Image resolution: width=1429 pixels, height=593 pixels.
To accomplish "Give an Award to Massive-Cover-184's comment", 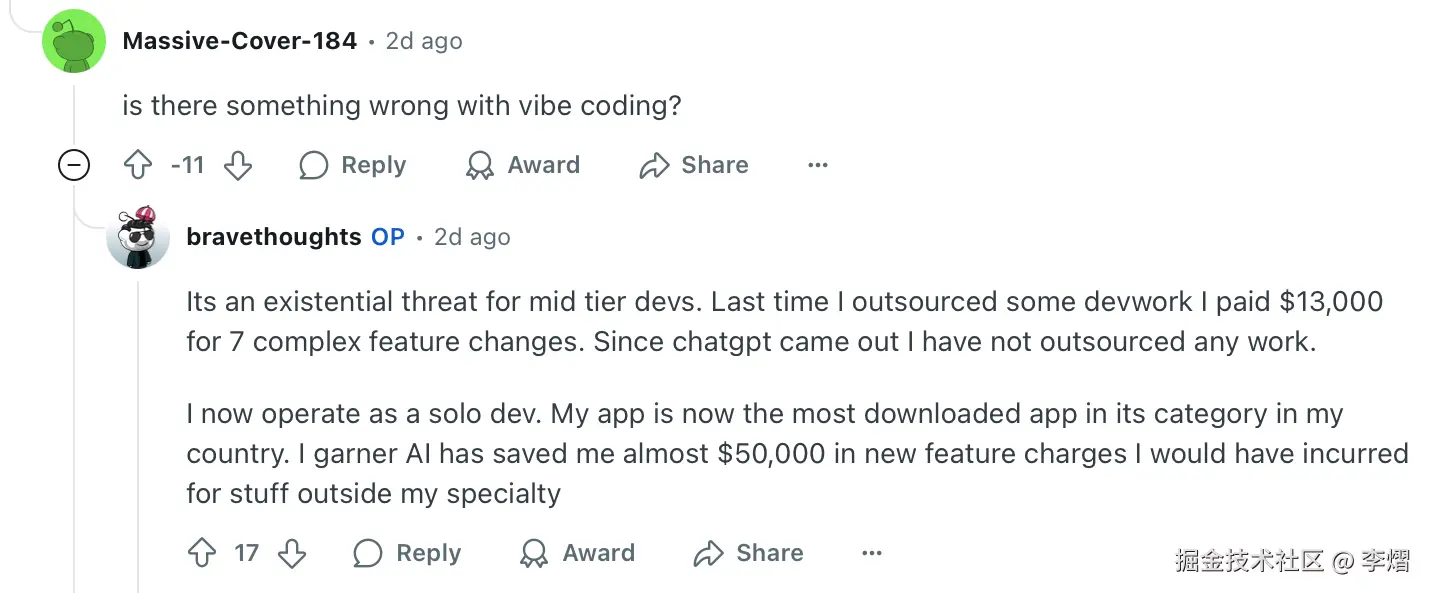I will pyautogui.click(x=523, y=165).
